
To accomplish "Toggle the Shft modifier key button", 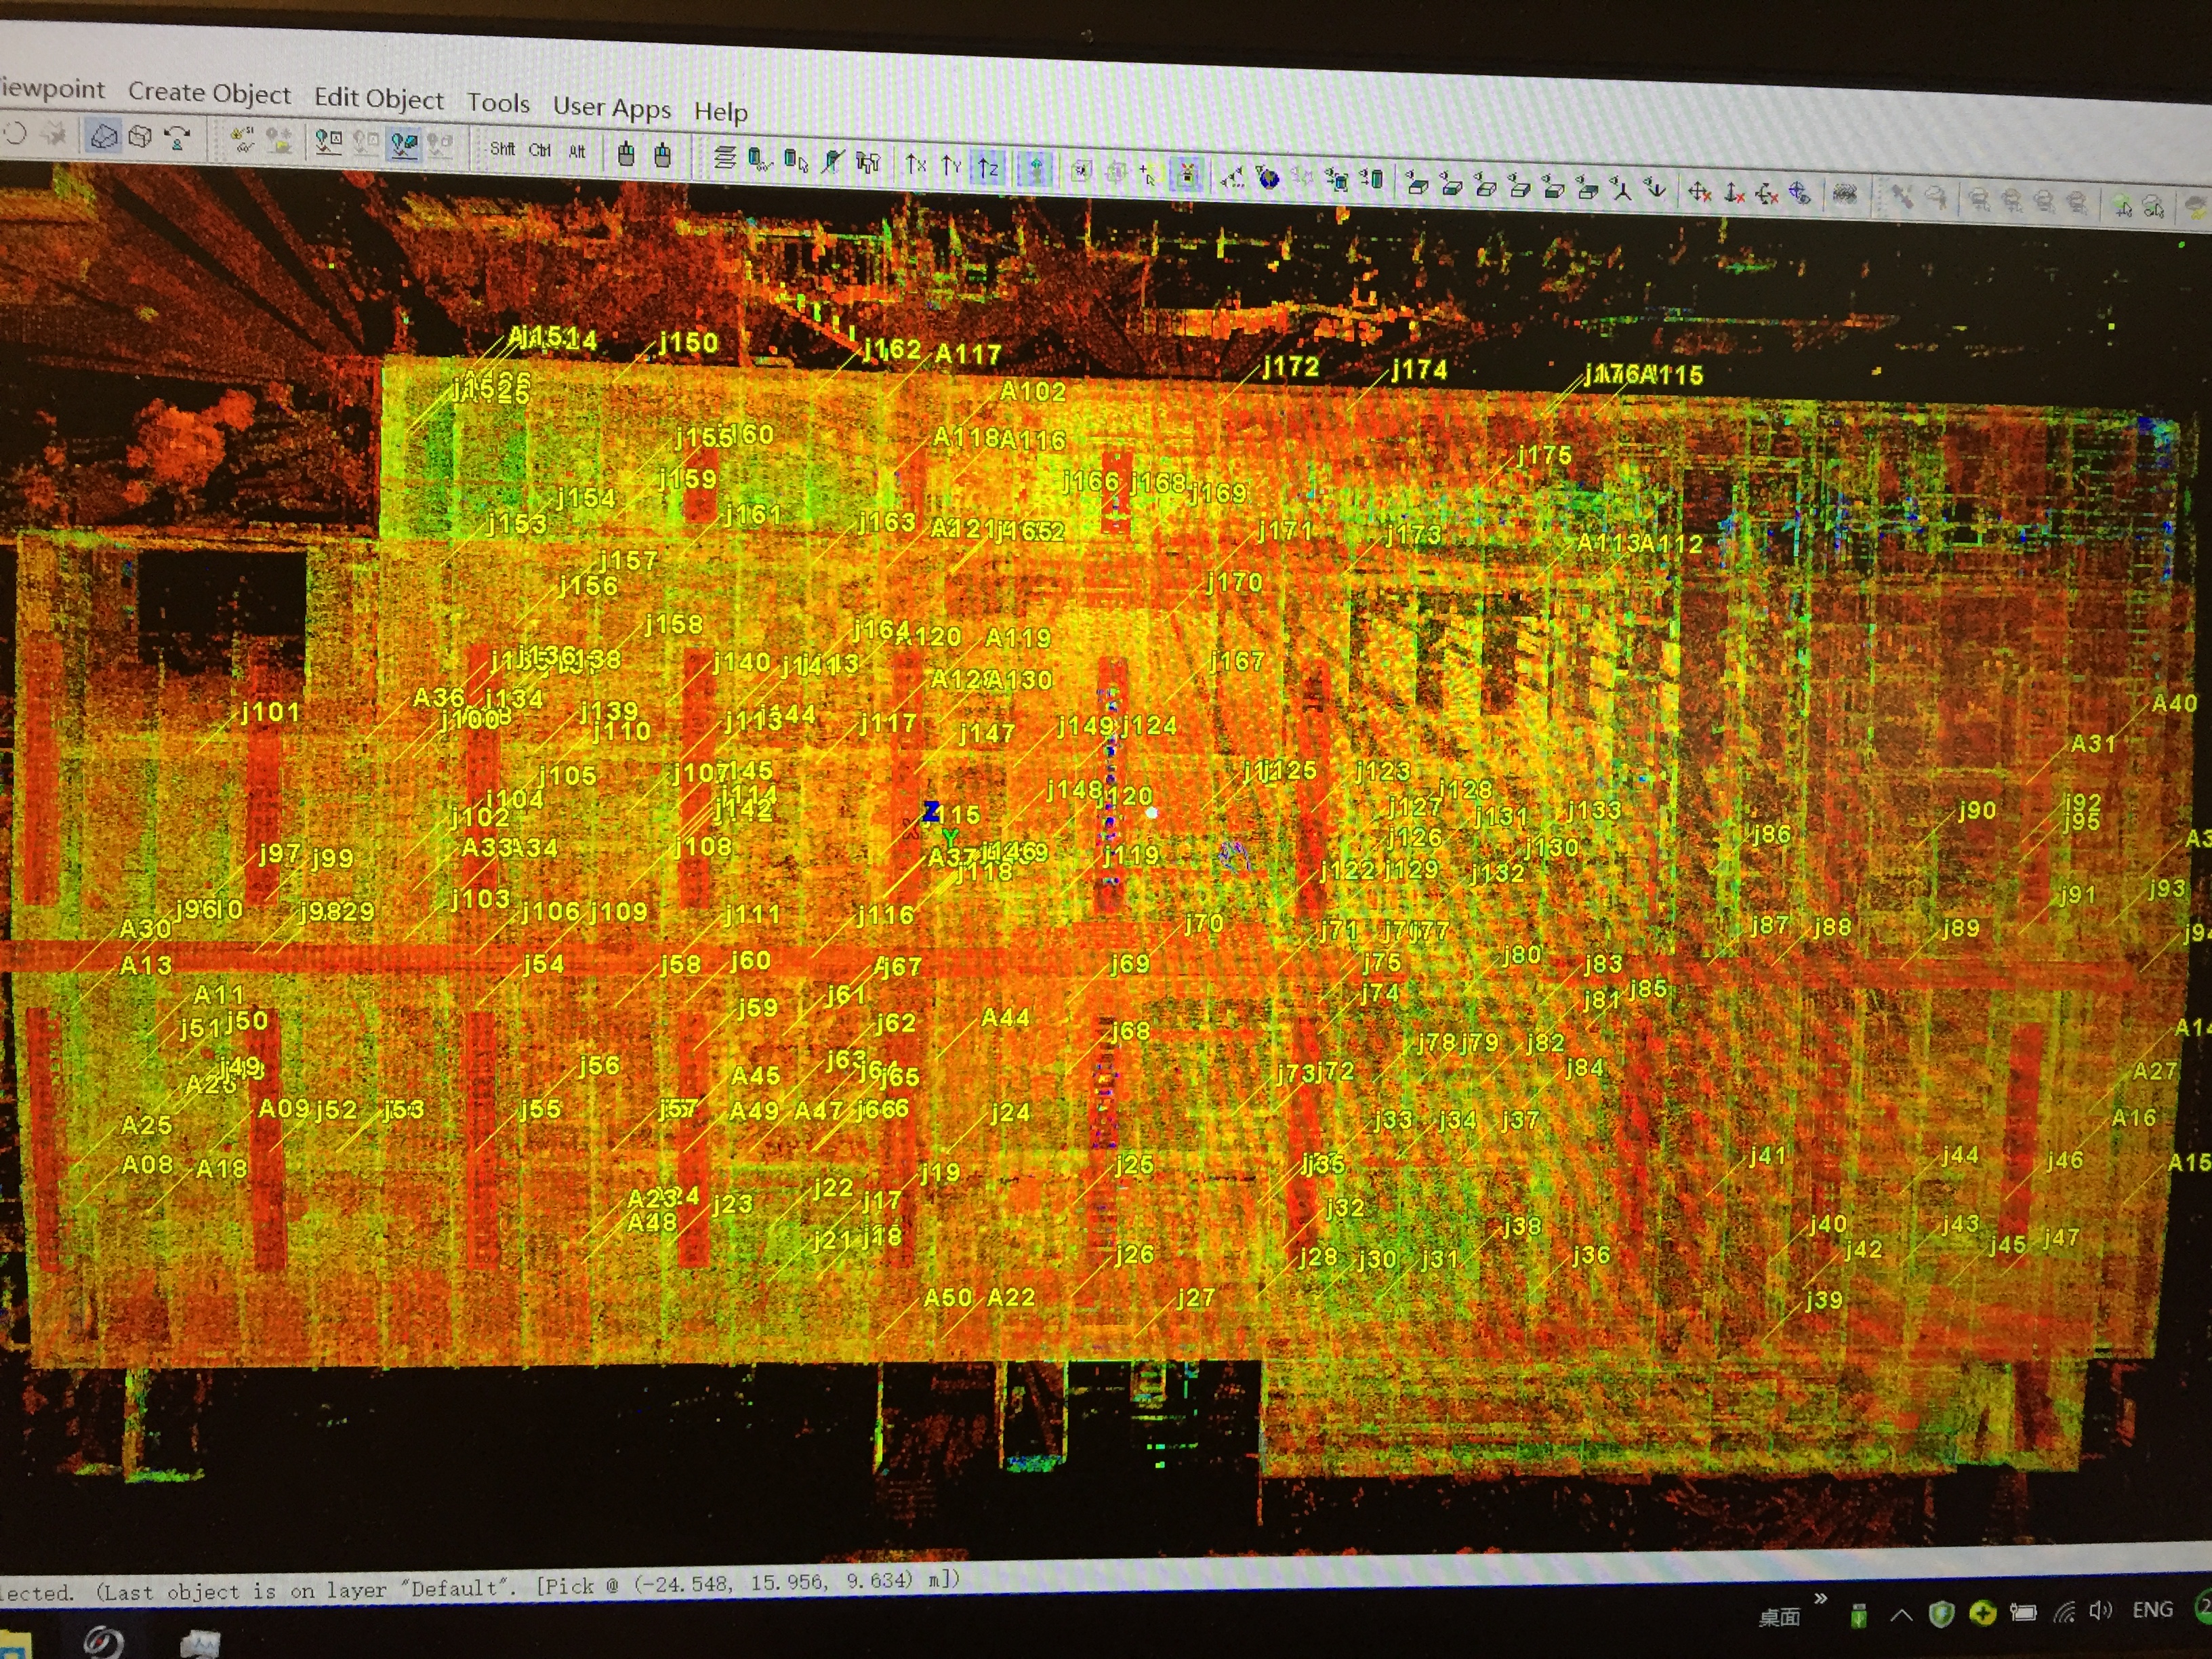I will pos(502,149).
